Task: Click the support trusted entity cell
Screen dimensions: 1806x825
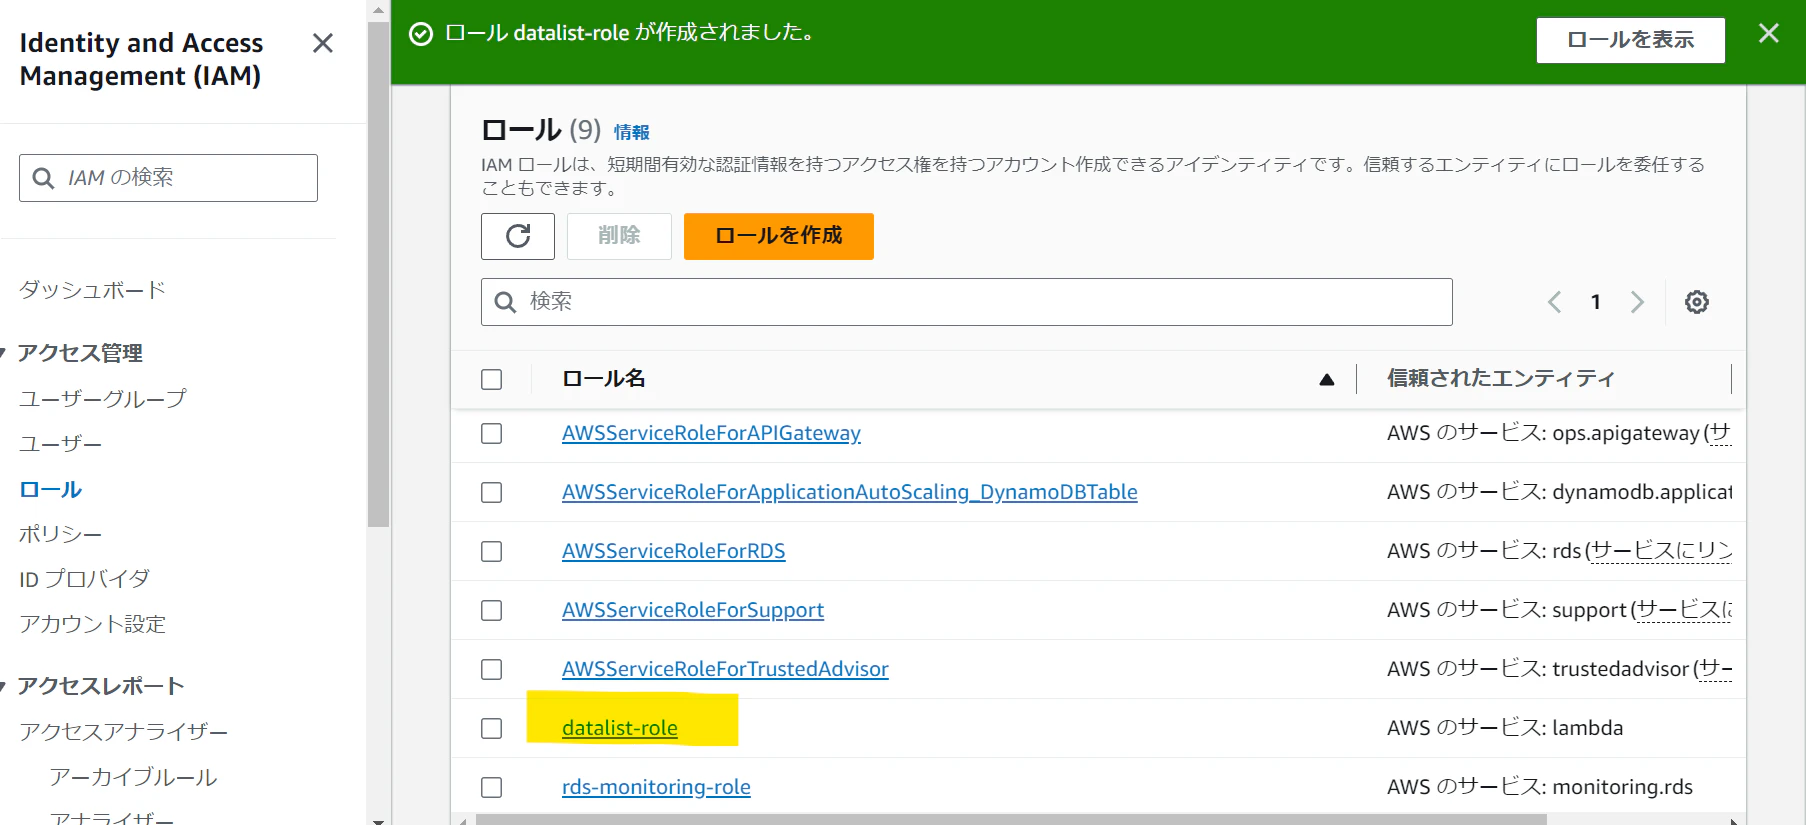Action: coord(1559,610)
